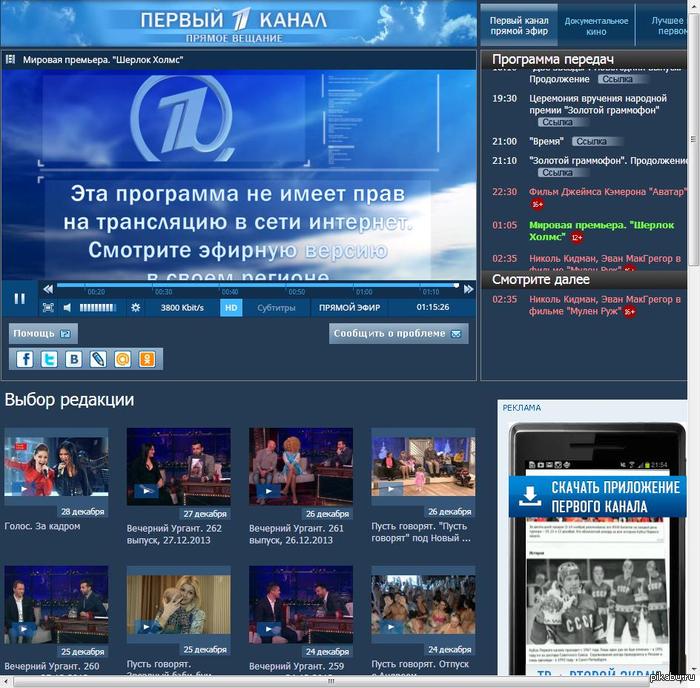Click the fullscreen icon in player
700x688 pixels.
pos(48,308)
